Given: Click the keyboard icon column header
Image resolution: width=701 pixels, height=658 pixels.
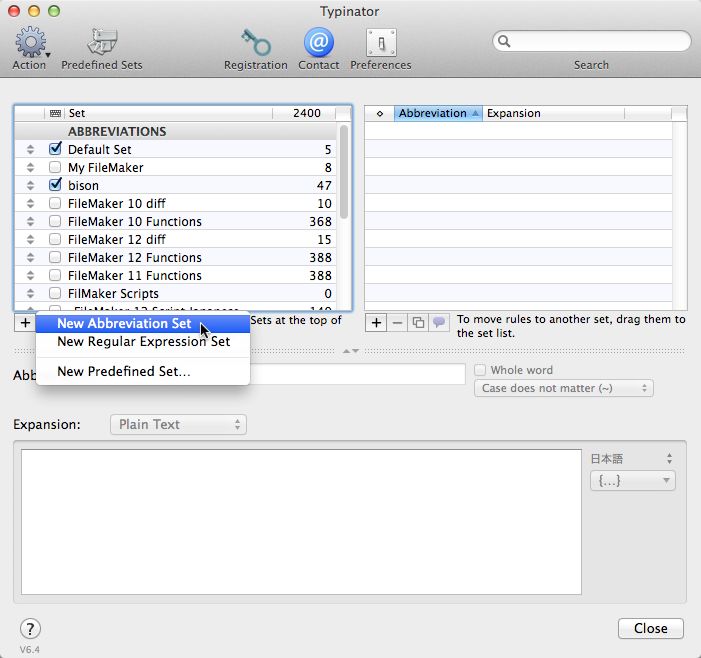Looking at the screenshot, I should pyautogui.click(x=55, y=113).
